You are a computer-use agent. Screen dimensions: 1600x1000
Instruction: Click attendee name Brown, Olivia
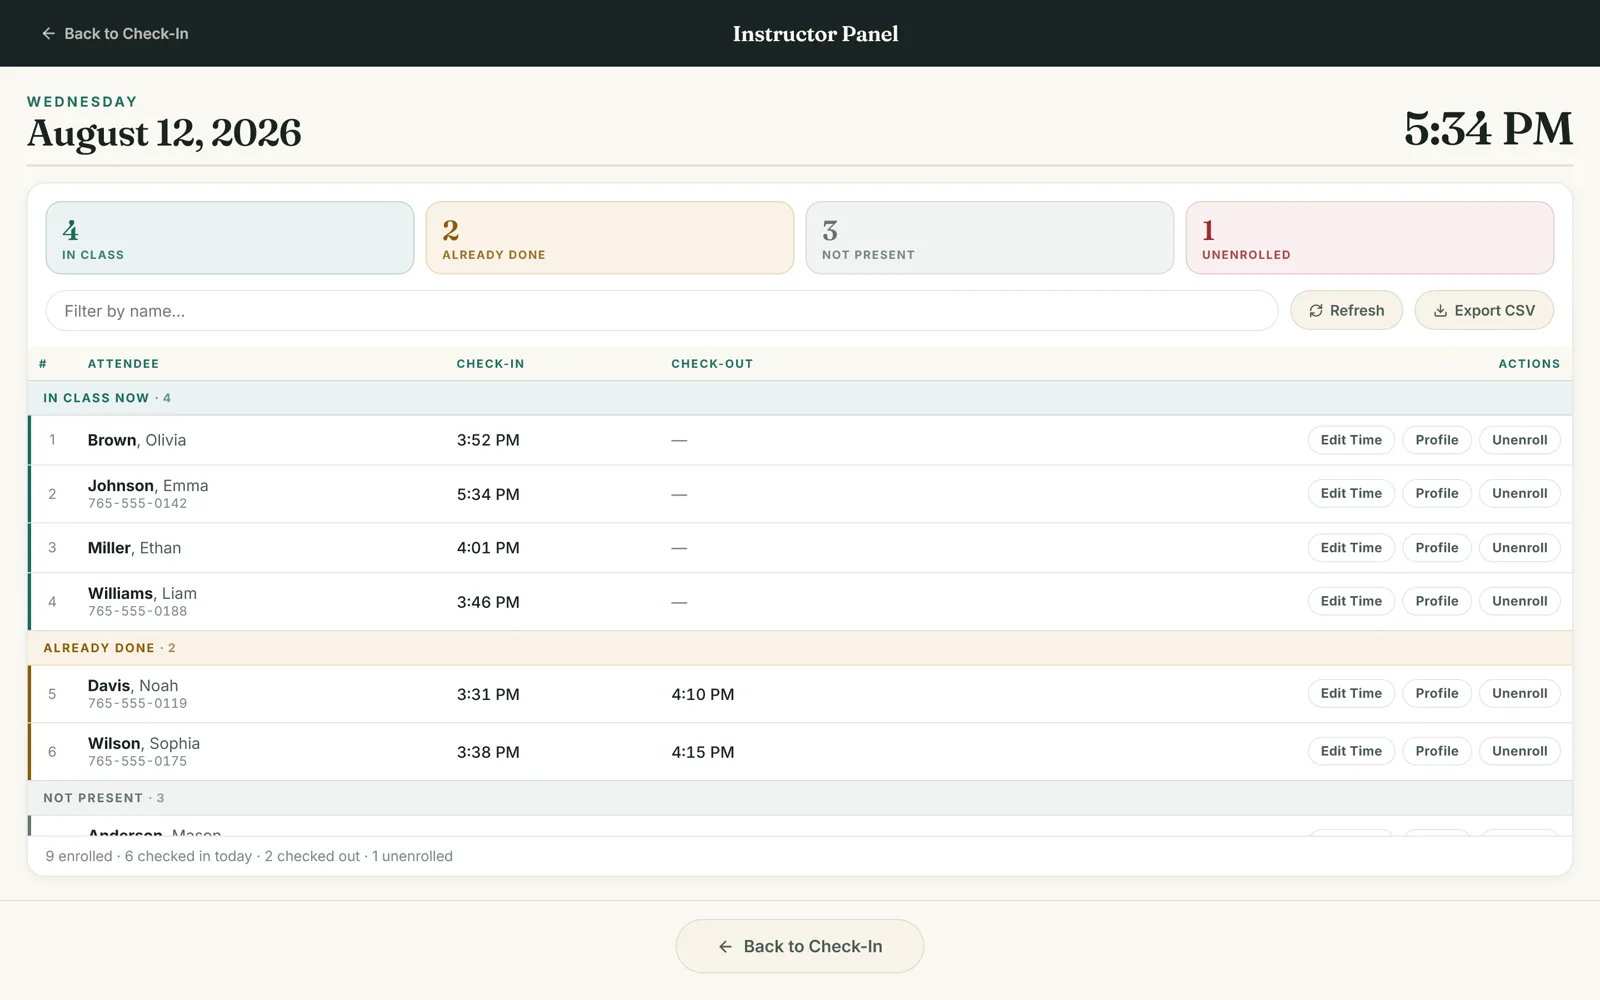[x=137, y=440]
